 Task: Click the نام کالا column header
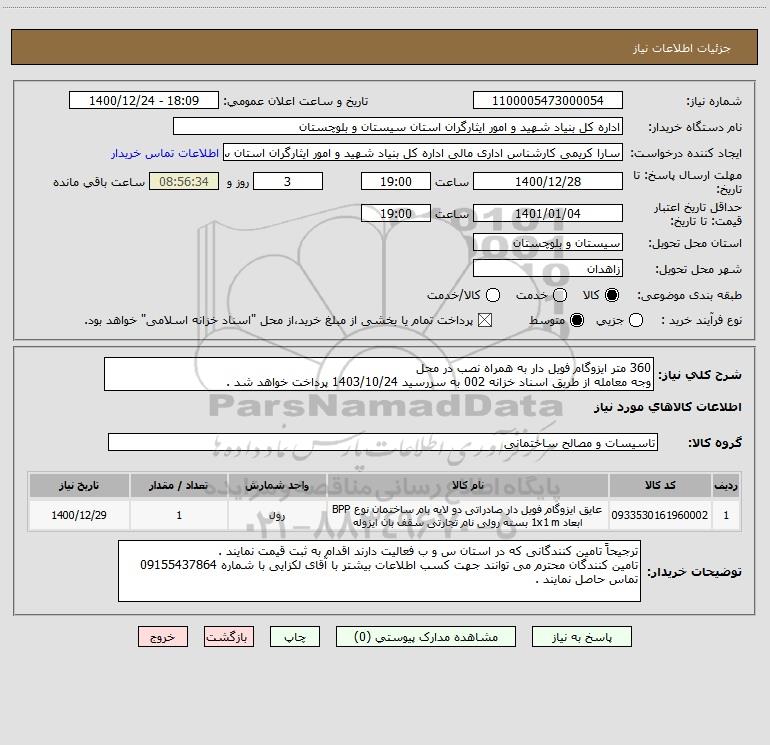pos(468,485)
